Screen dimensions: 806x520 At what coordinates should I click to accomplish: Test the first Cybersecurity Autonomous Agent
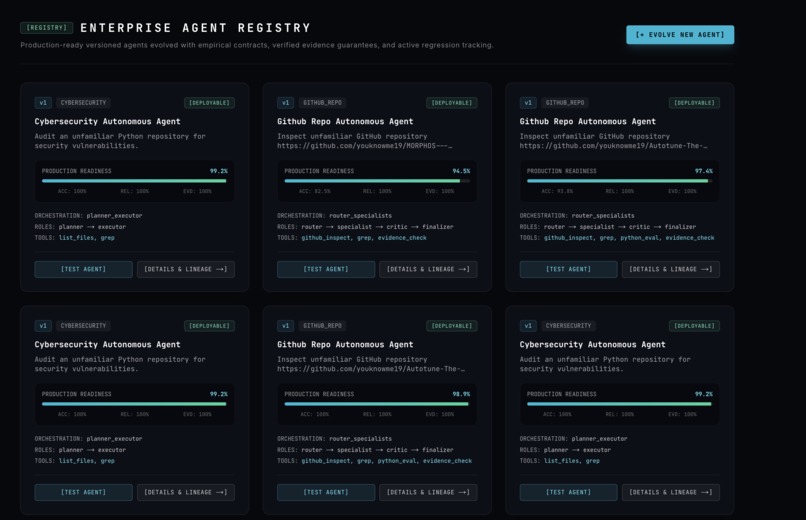tap(83, 269)
